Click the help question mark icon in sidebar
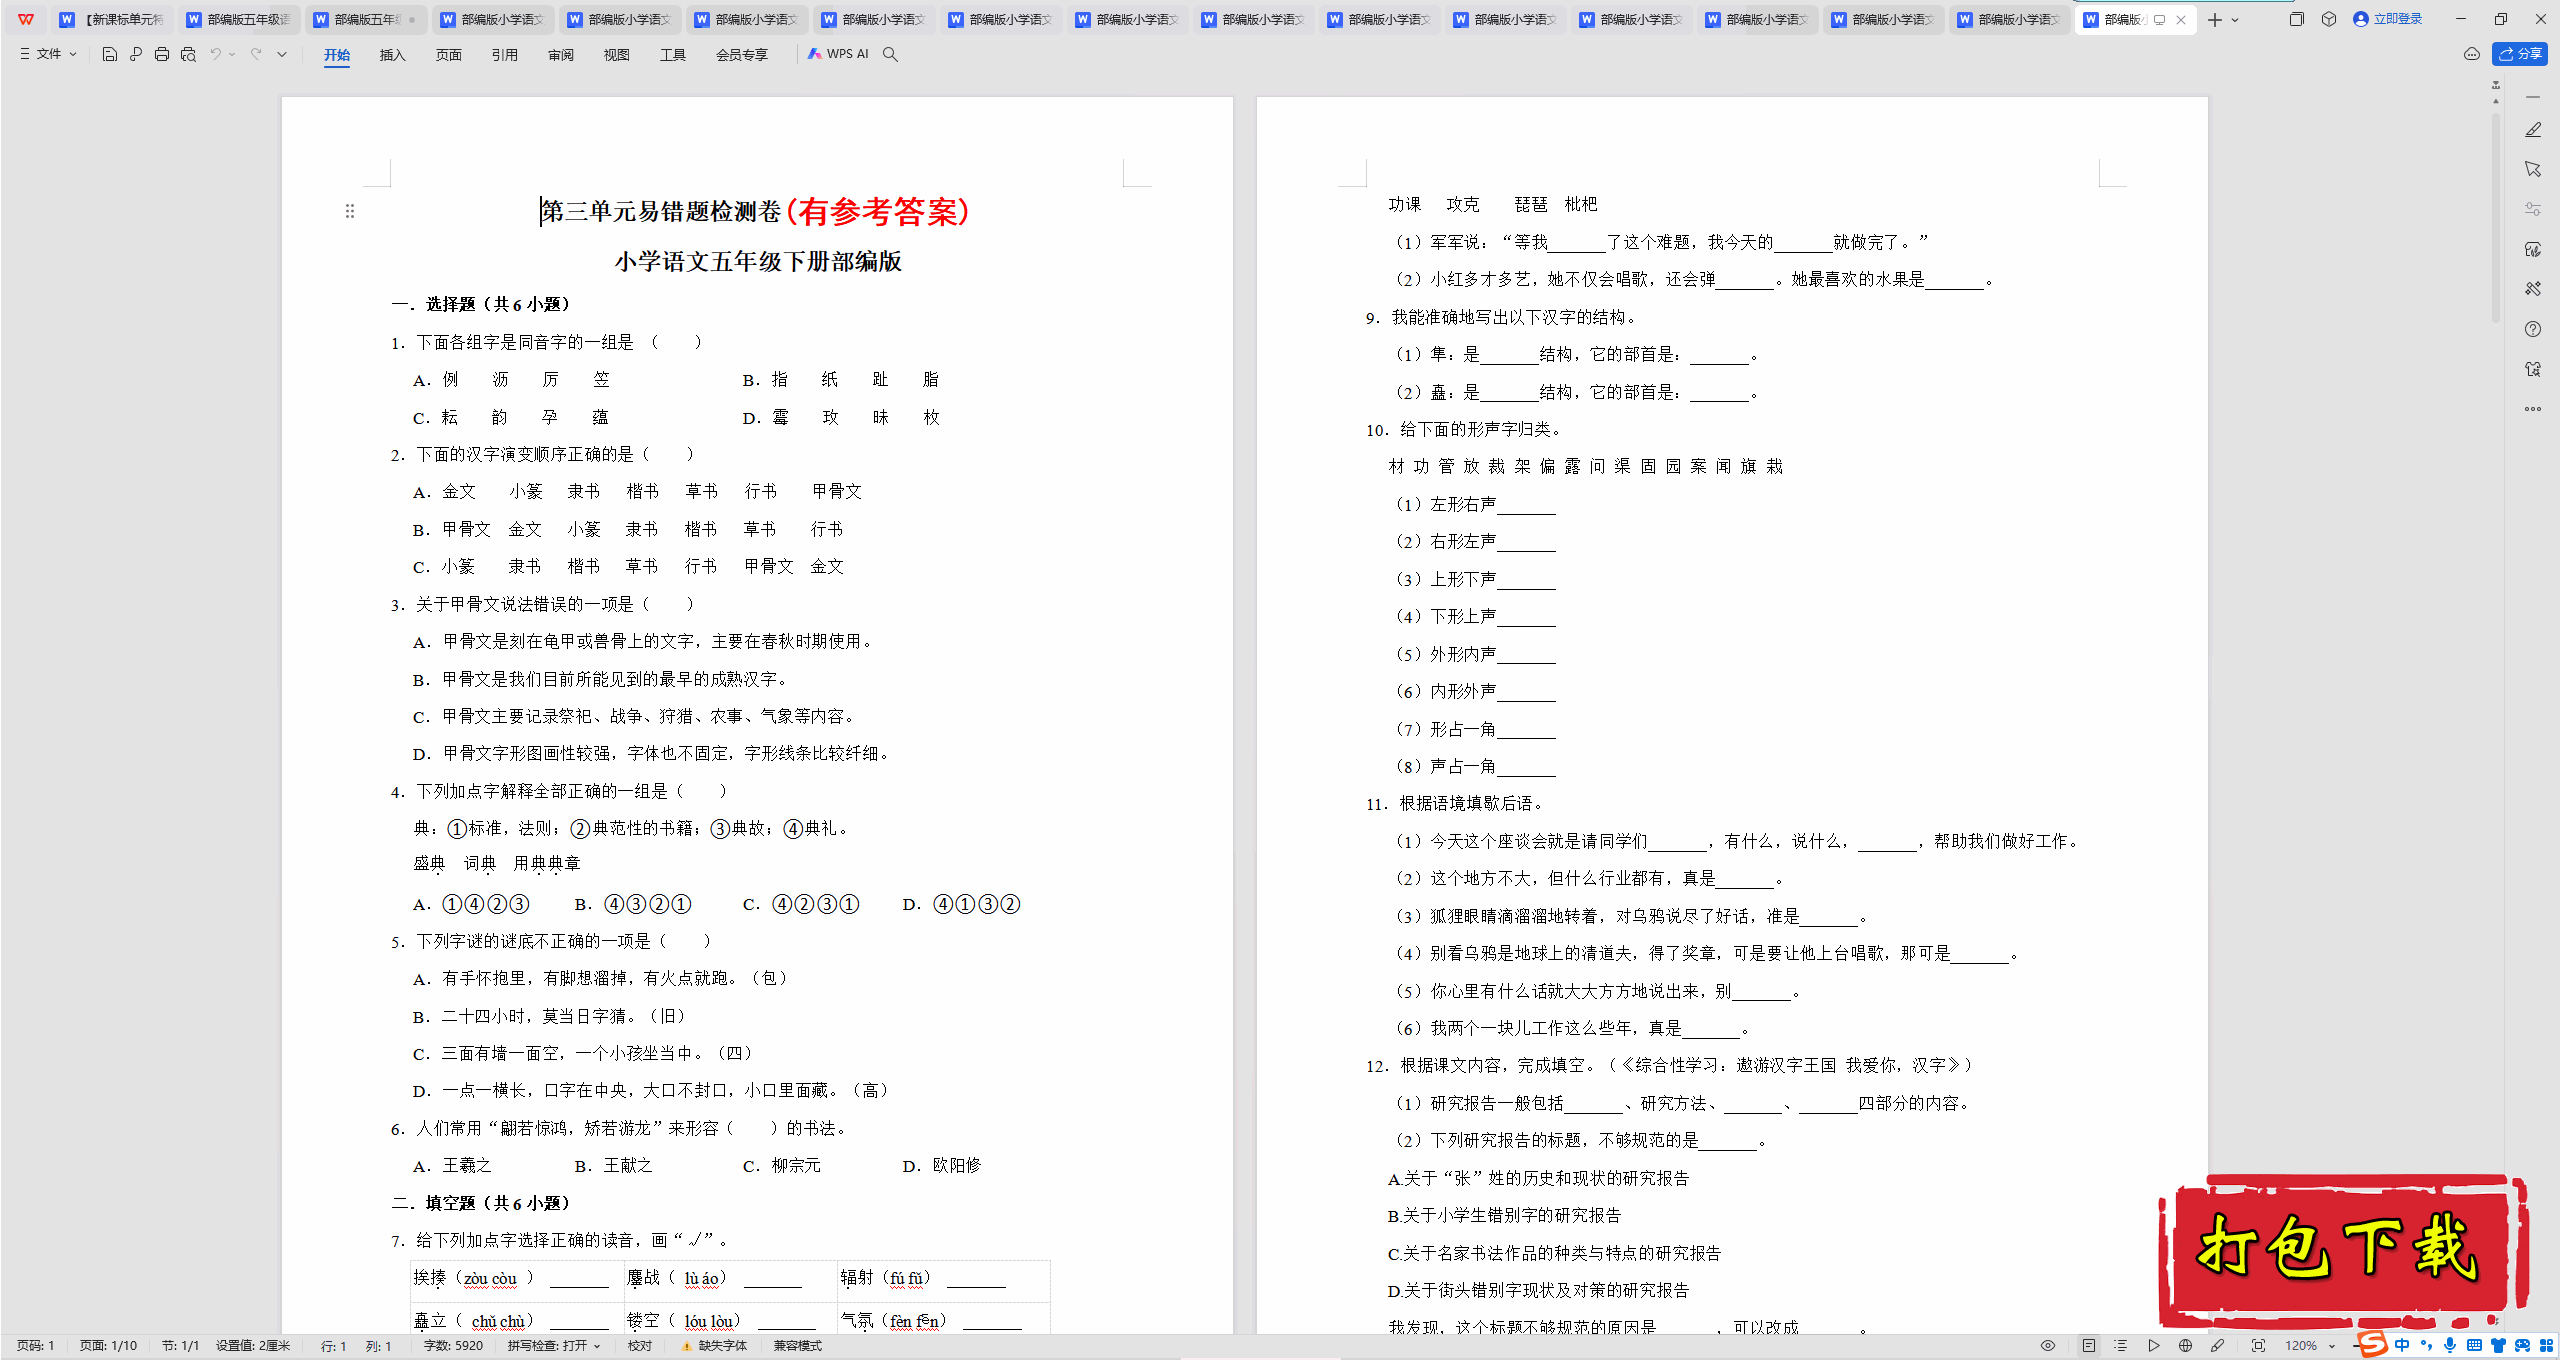 2533,329
